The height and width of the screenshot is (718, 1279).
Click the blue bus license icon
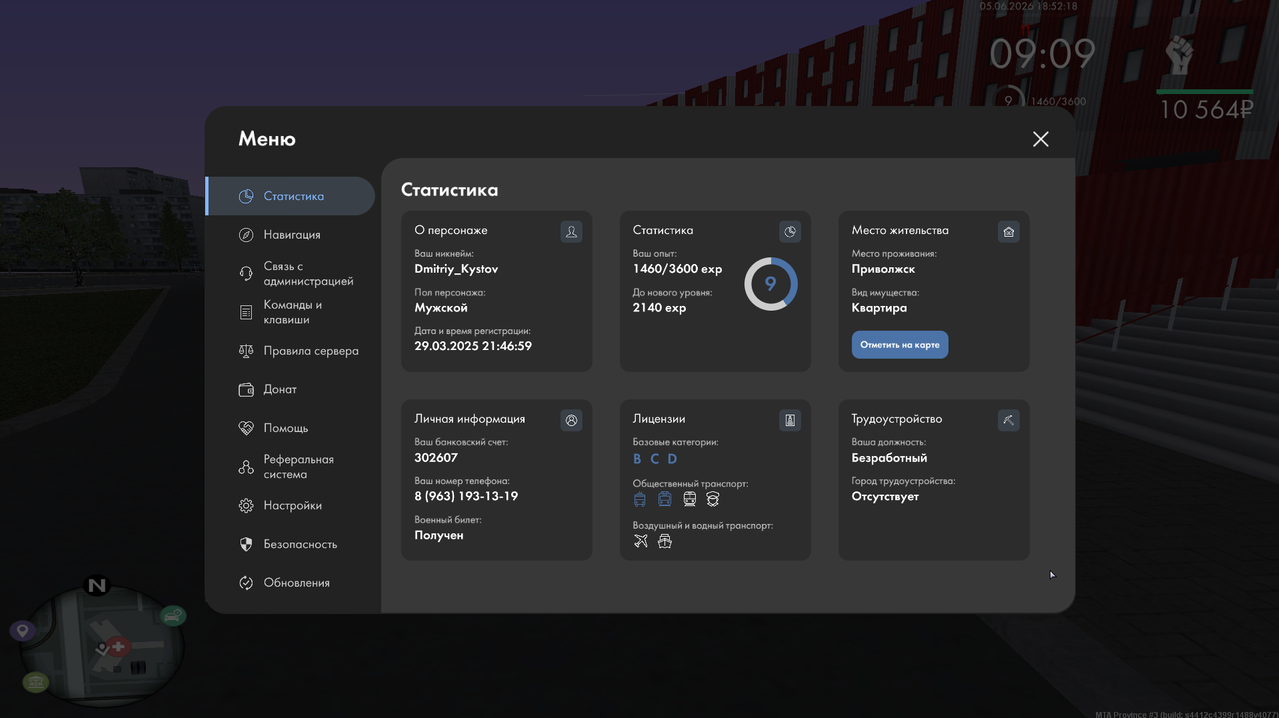[x=664, y=499]
